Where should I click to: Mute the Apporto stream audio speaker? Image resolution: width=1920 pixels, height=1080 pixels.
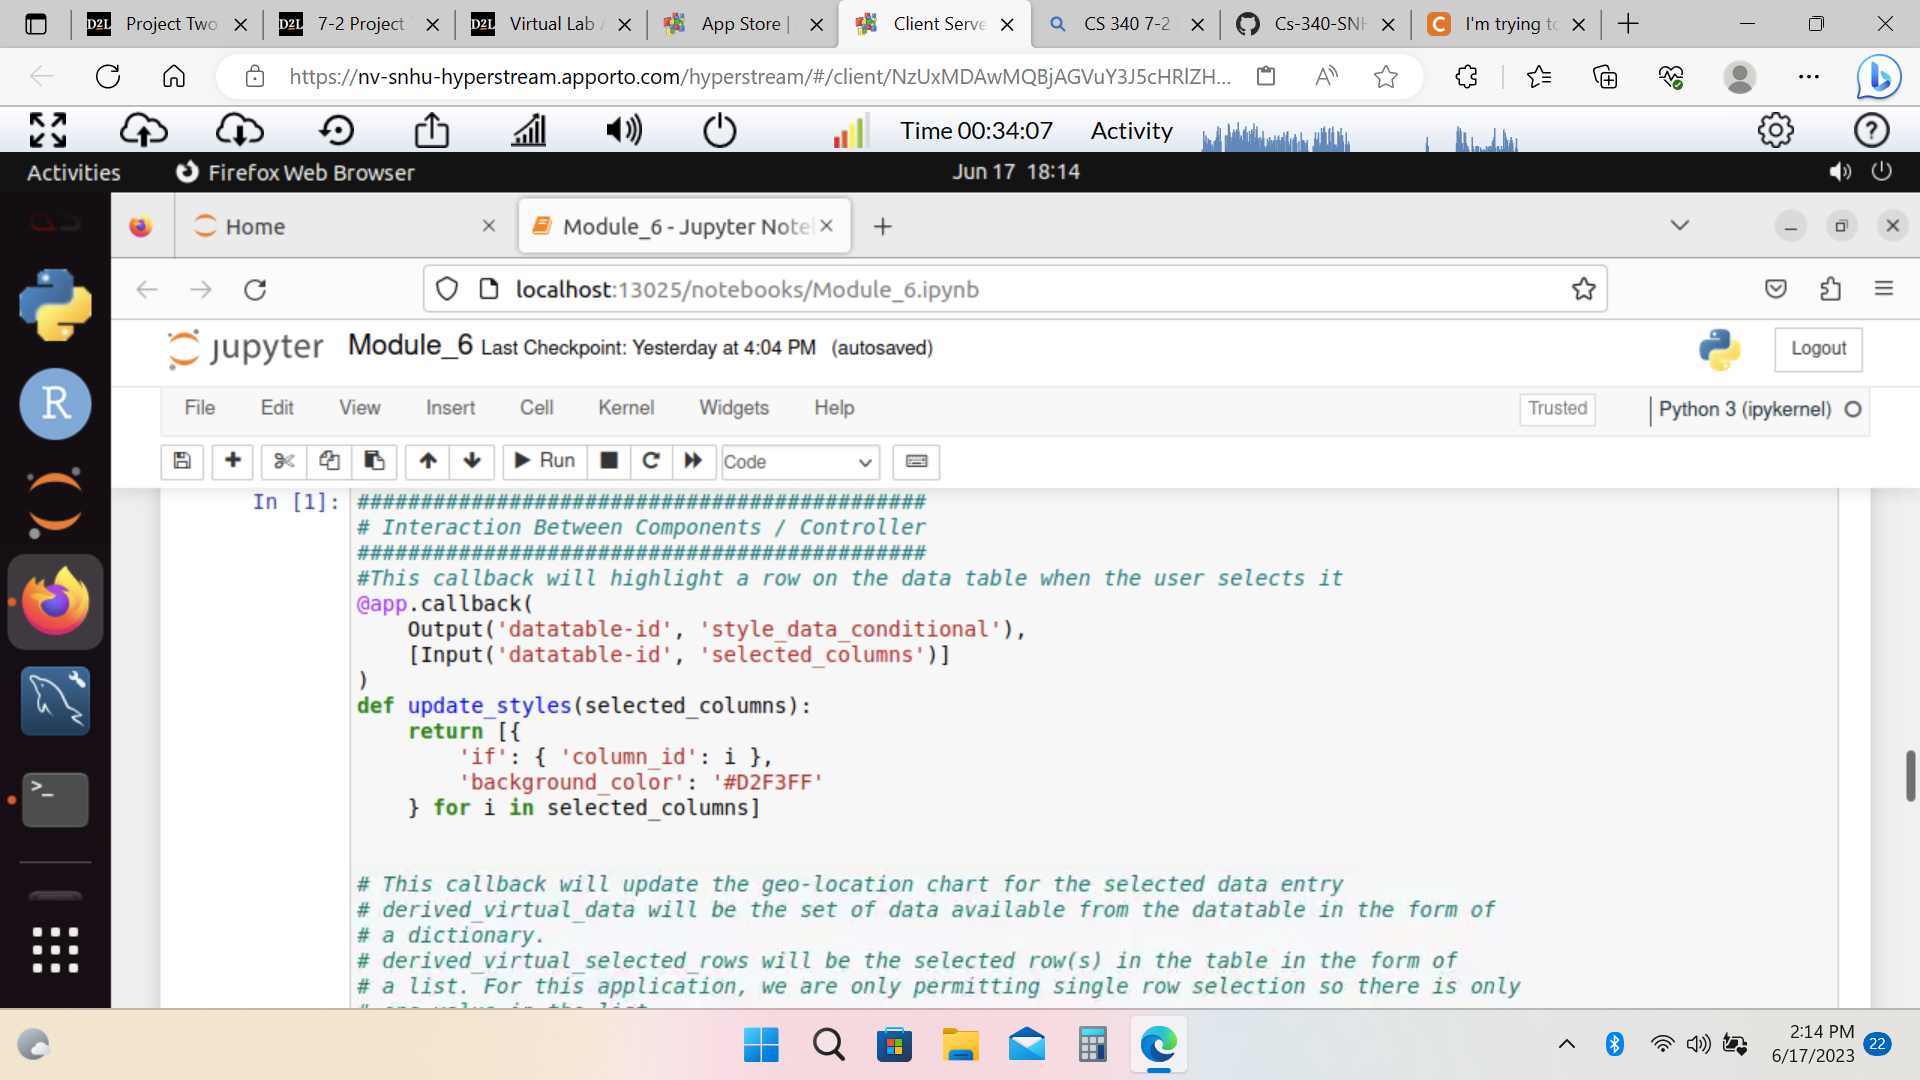[624, 130]
